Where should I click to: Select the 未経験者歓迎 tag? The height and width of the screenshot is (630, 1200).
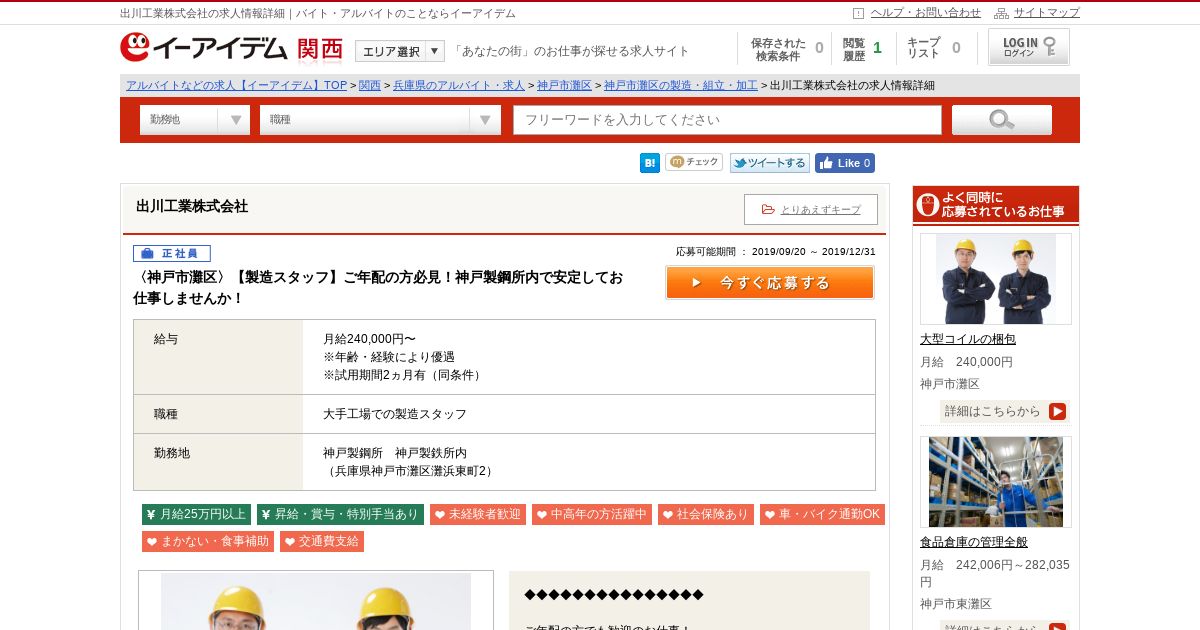478,514
